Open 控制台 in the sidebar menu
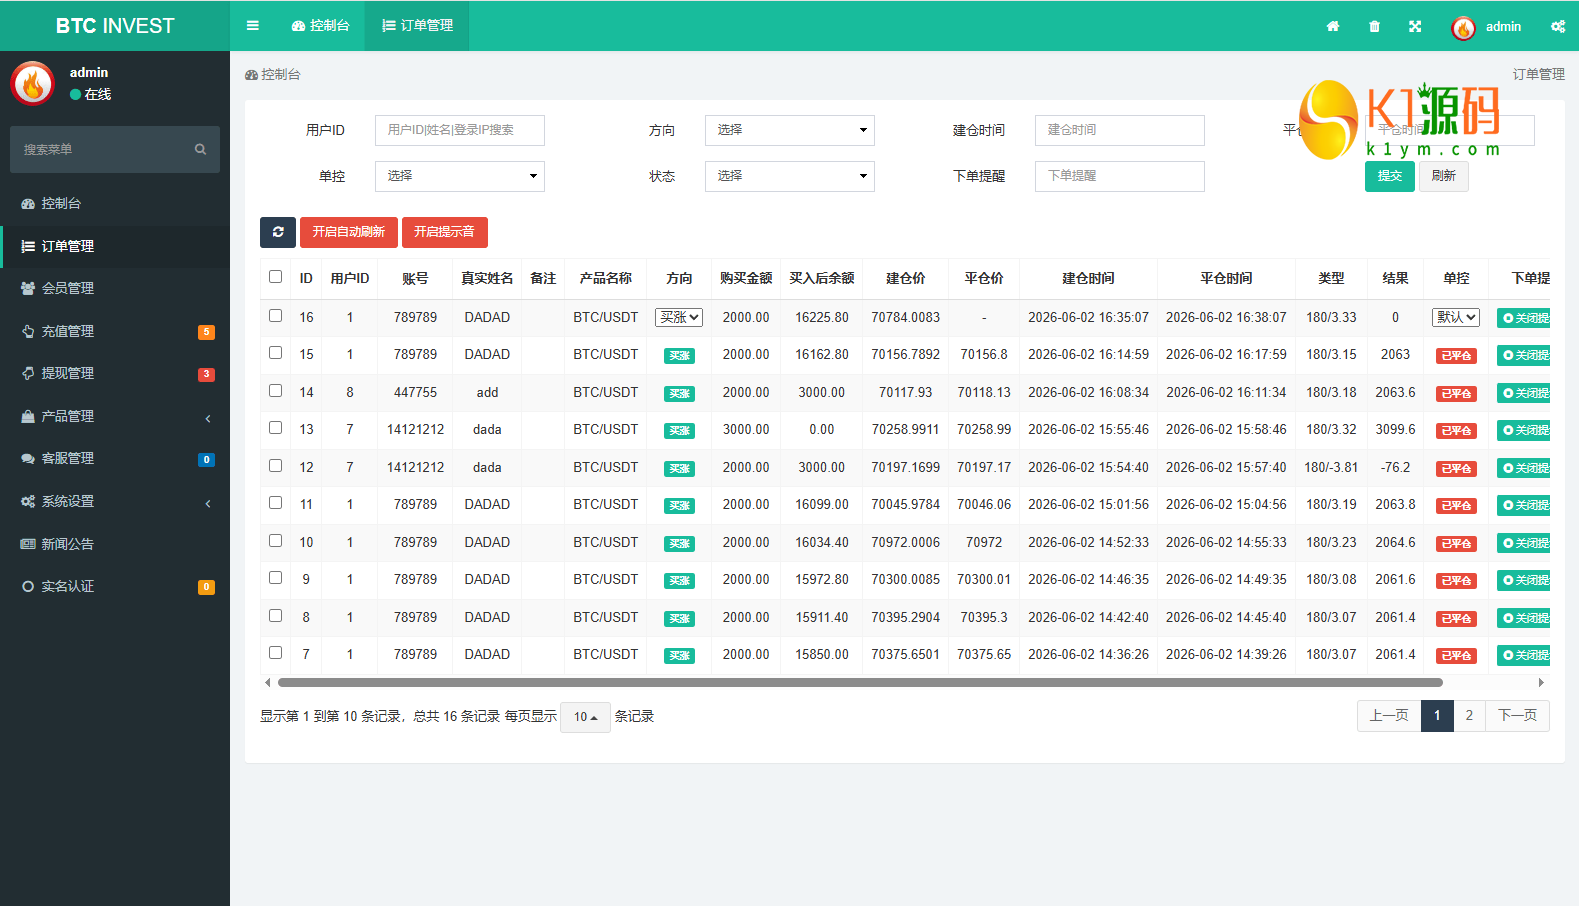 coord(115,204)
